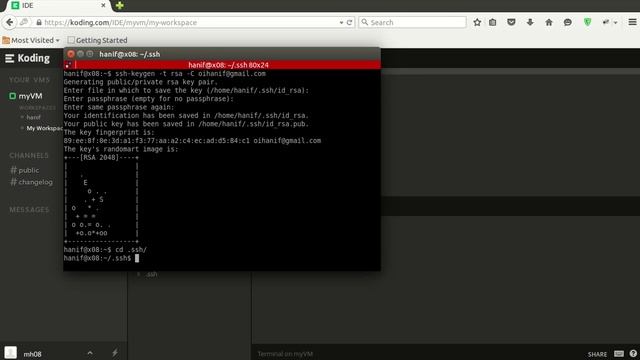Click the YOUR VMS section header

[x=29, y=80]
